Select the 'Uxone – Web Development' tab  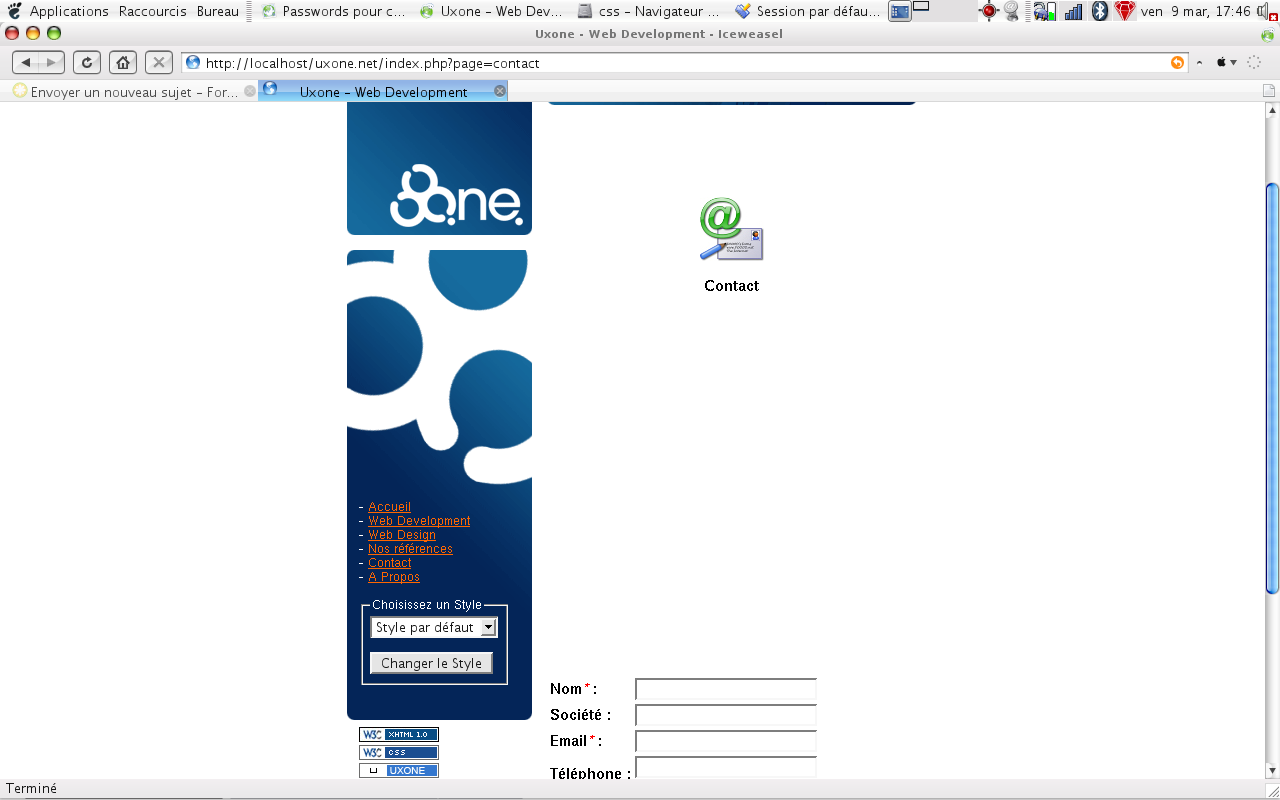[384, 91]
